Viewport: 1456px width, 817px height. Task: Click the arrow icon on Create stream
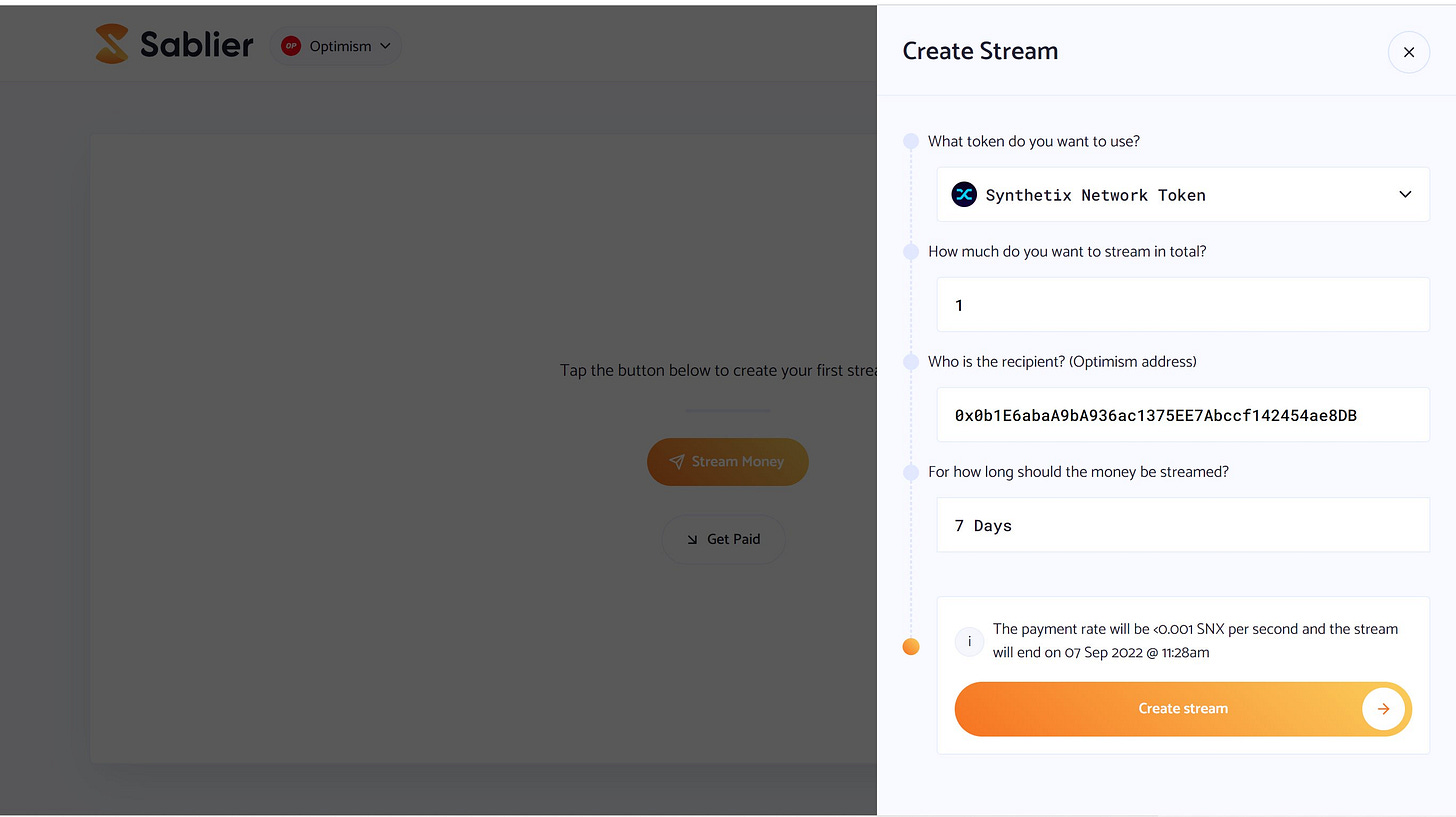coord(1383,709)
